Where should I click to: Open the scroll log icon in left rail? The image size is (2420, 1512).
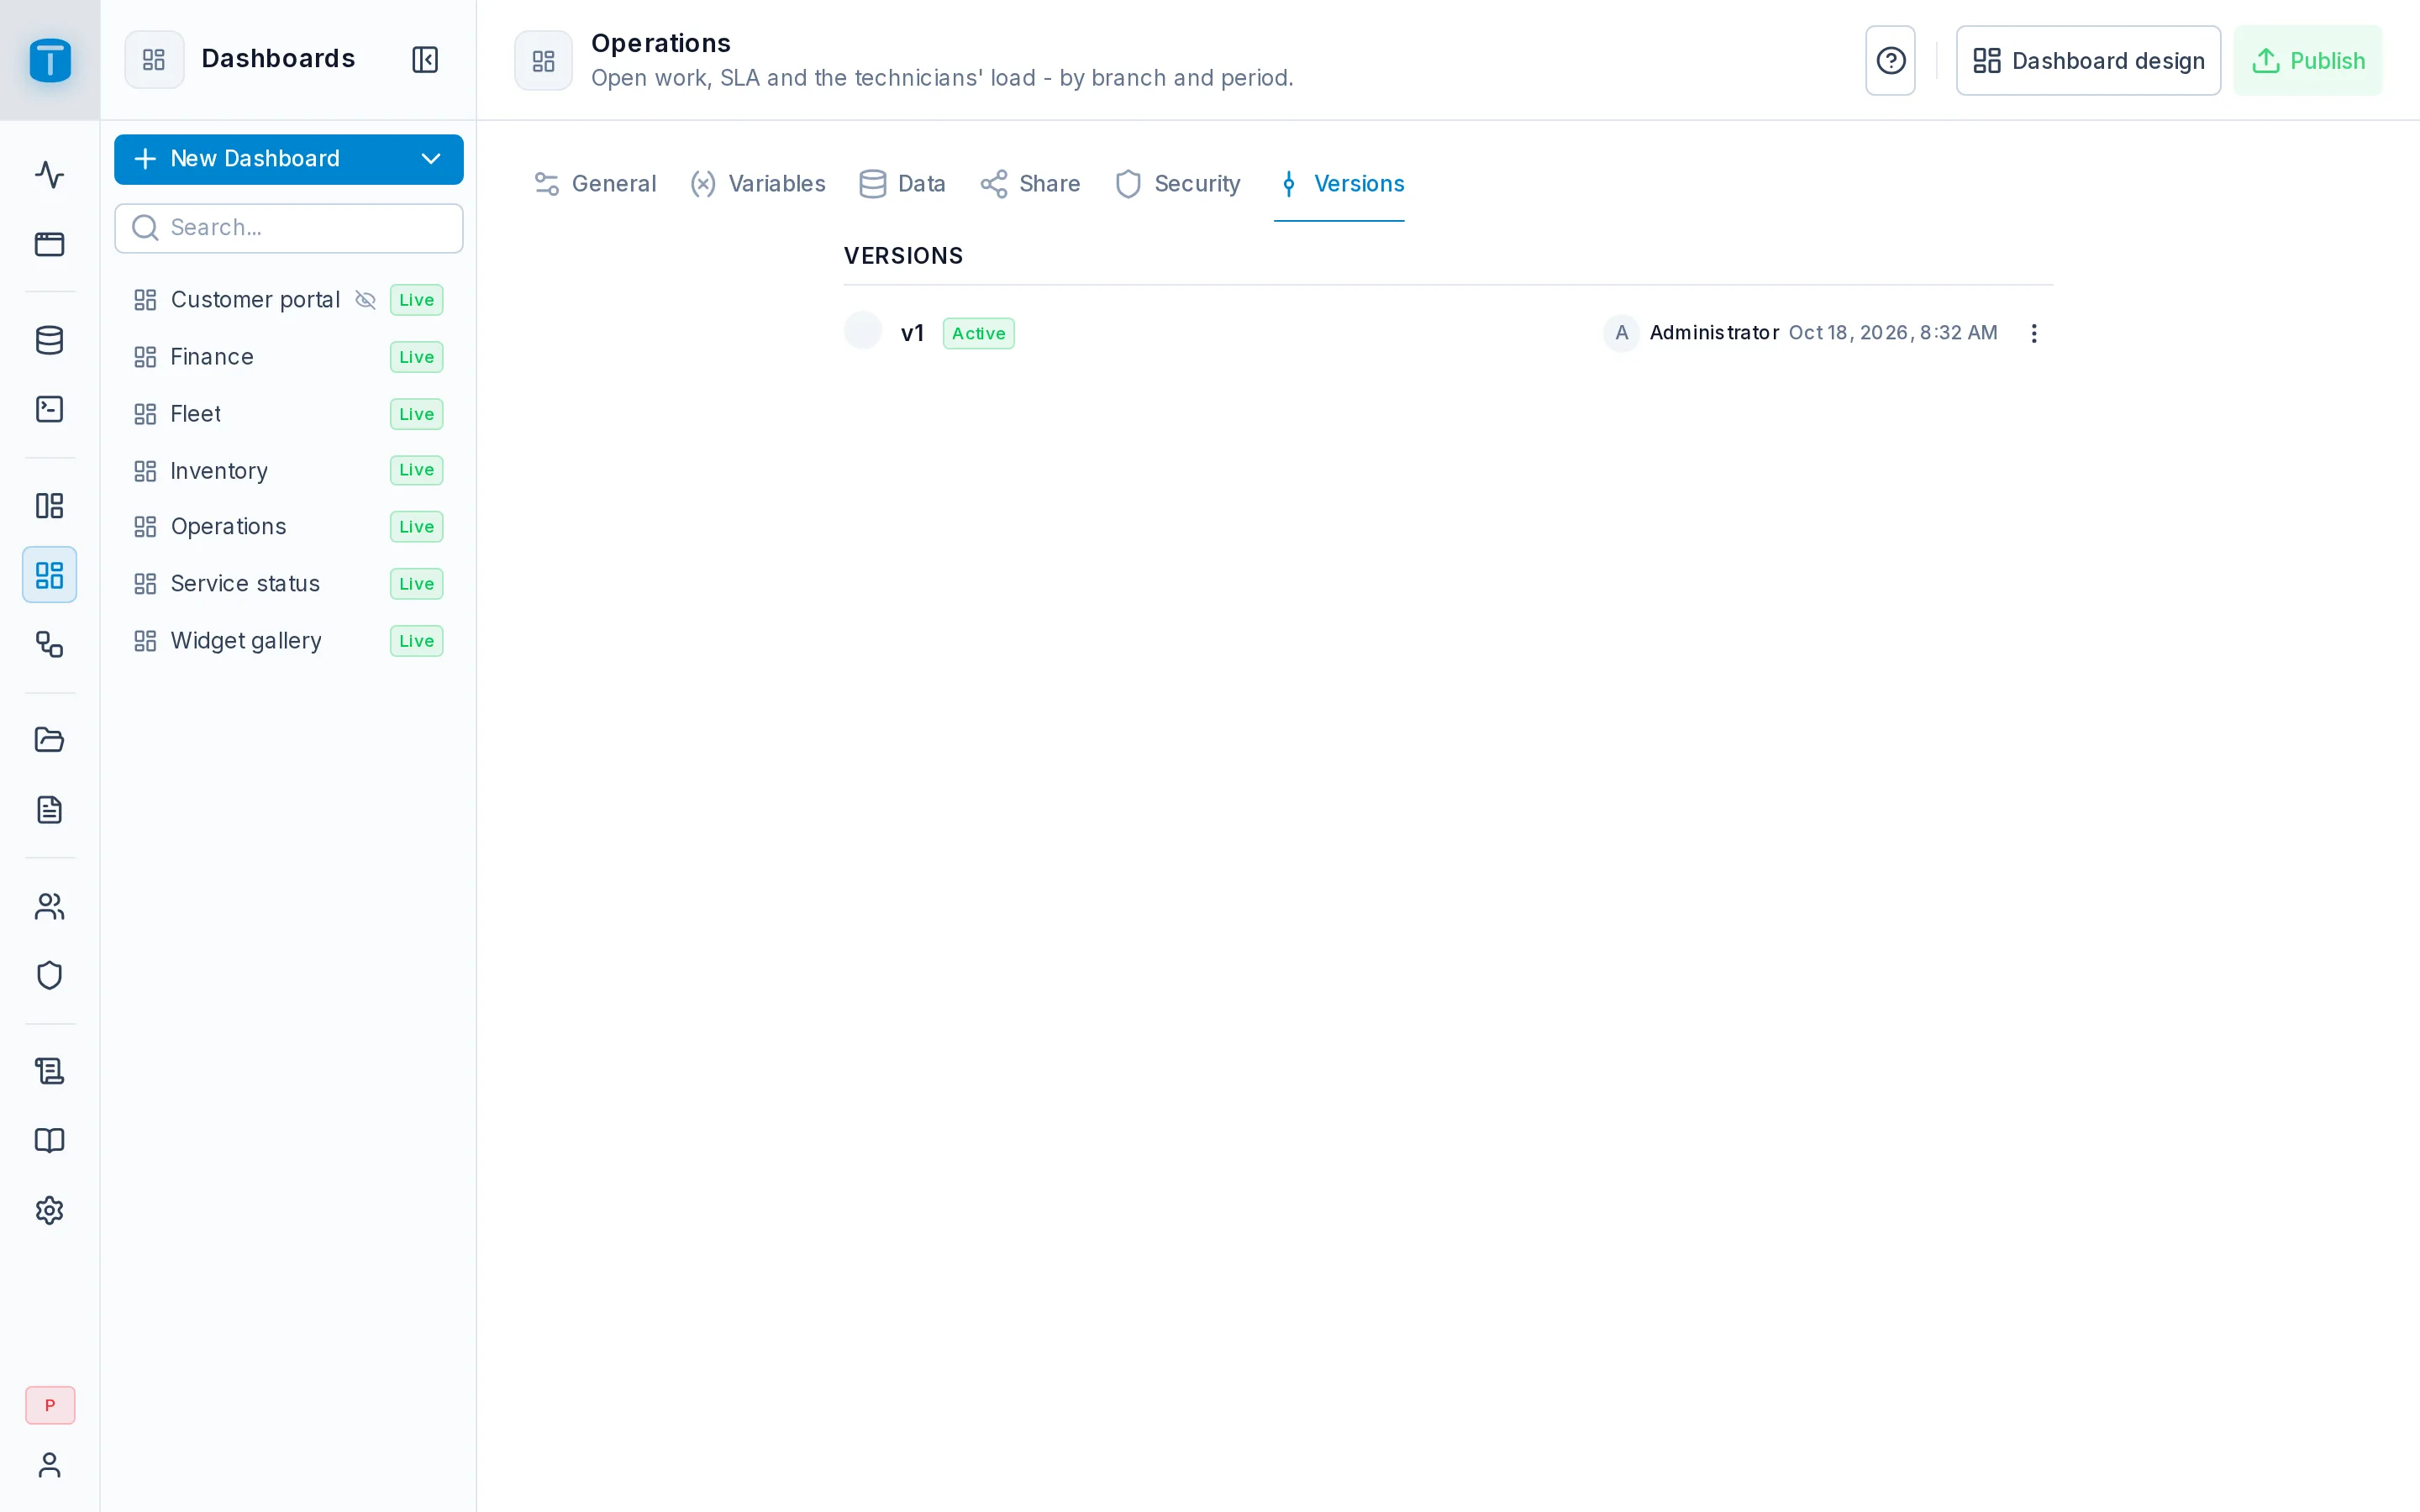point(49,1072)
